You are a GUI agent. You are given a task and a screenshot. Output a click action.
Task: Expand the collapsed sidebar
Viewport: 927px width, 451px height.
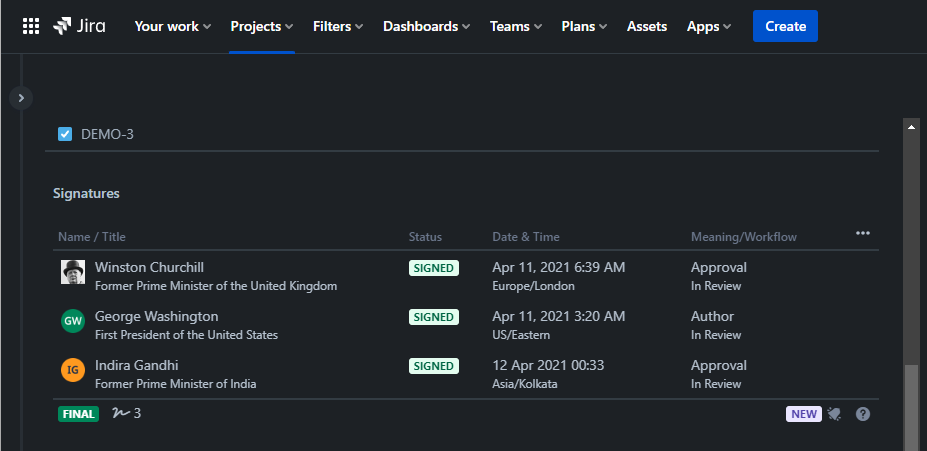[21, 98]
